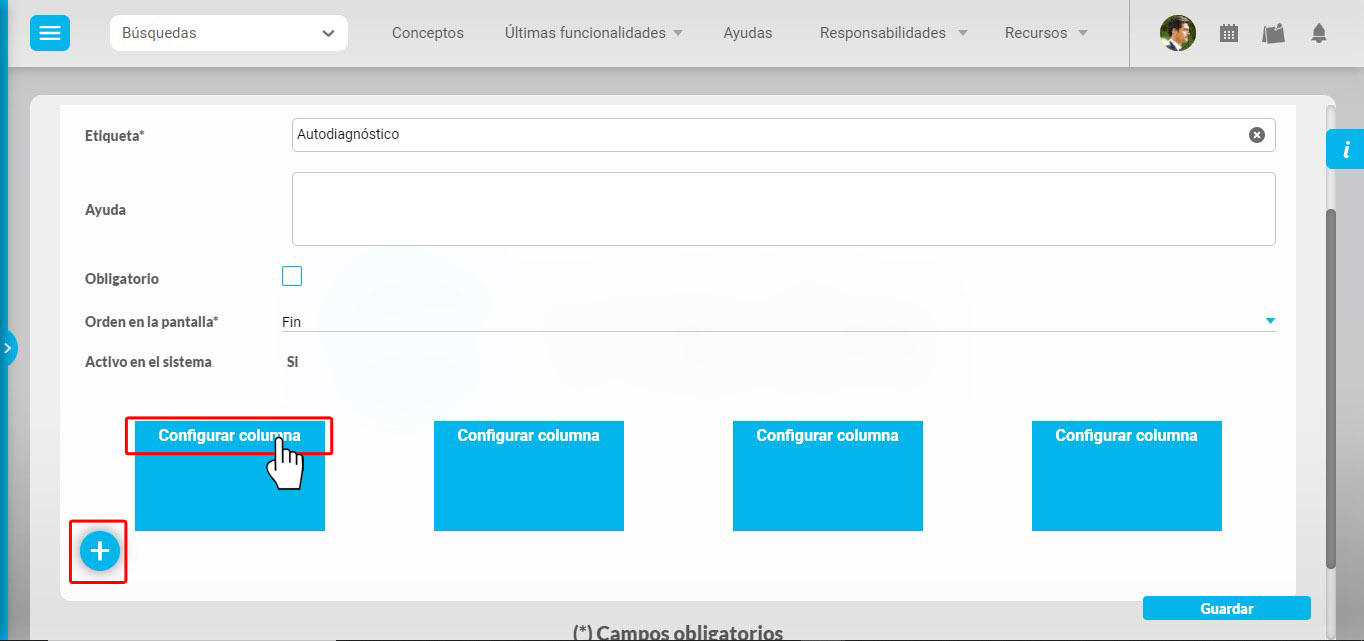The image size is (1364, 641).
Task: Click the Ayudas menu item
Action: tap(747, 33)
